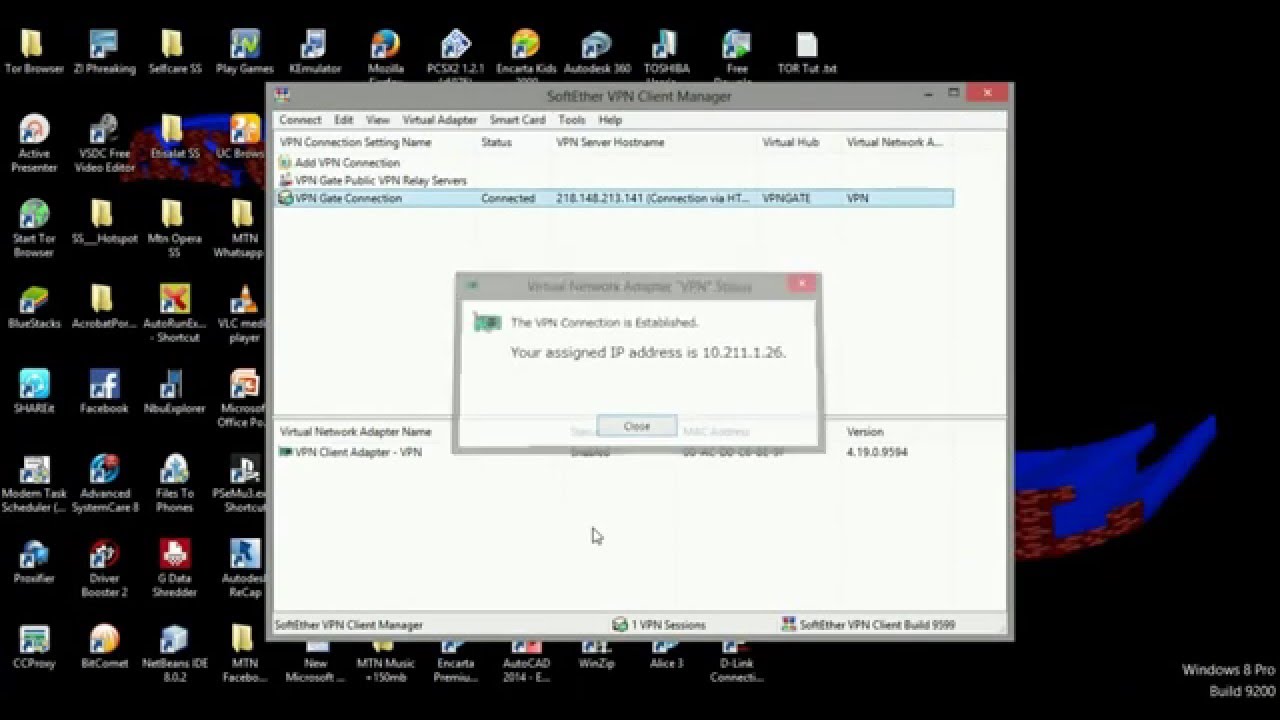Open the Smart Card menu

(517, 120)
